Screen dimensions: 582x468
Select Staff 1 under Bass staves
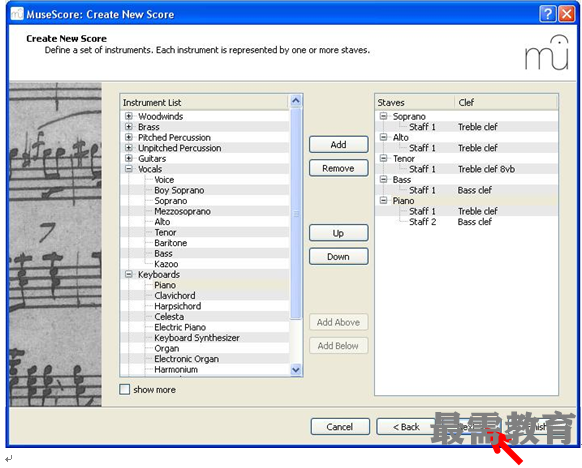(x=422, y=190)
